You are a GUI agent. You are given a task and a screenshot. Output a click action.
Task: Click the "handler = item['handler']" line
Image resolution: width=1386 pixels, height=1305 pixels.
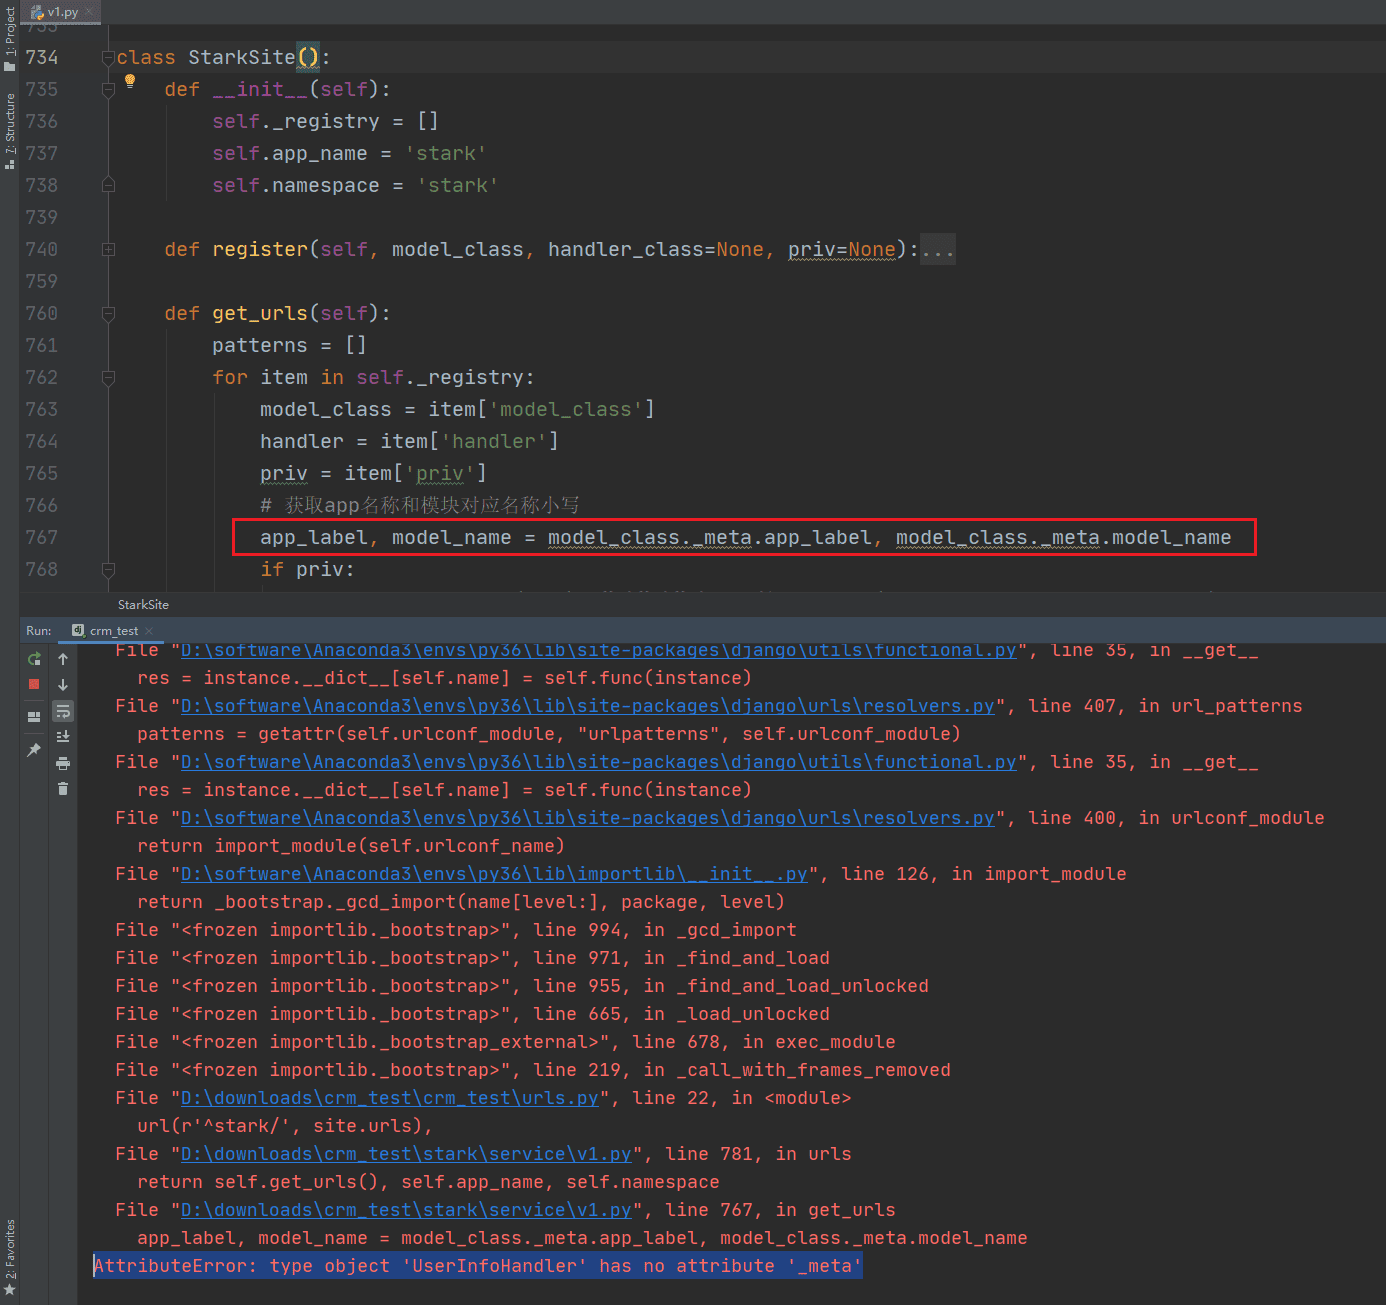pyautogui.click(x=409, y=442)
